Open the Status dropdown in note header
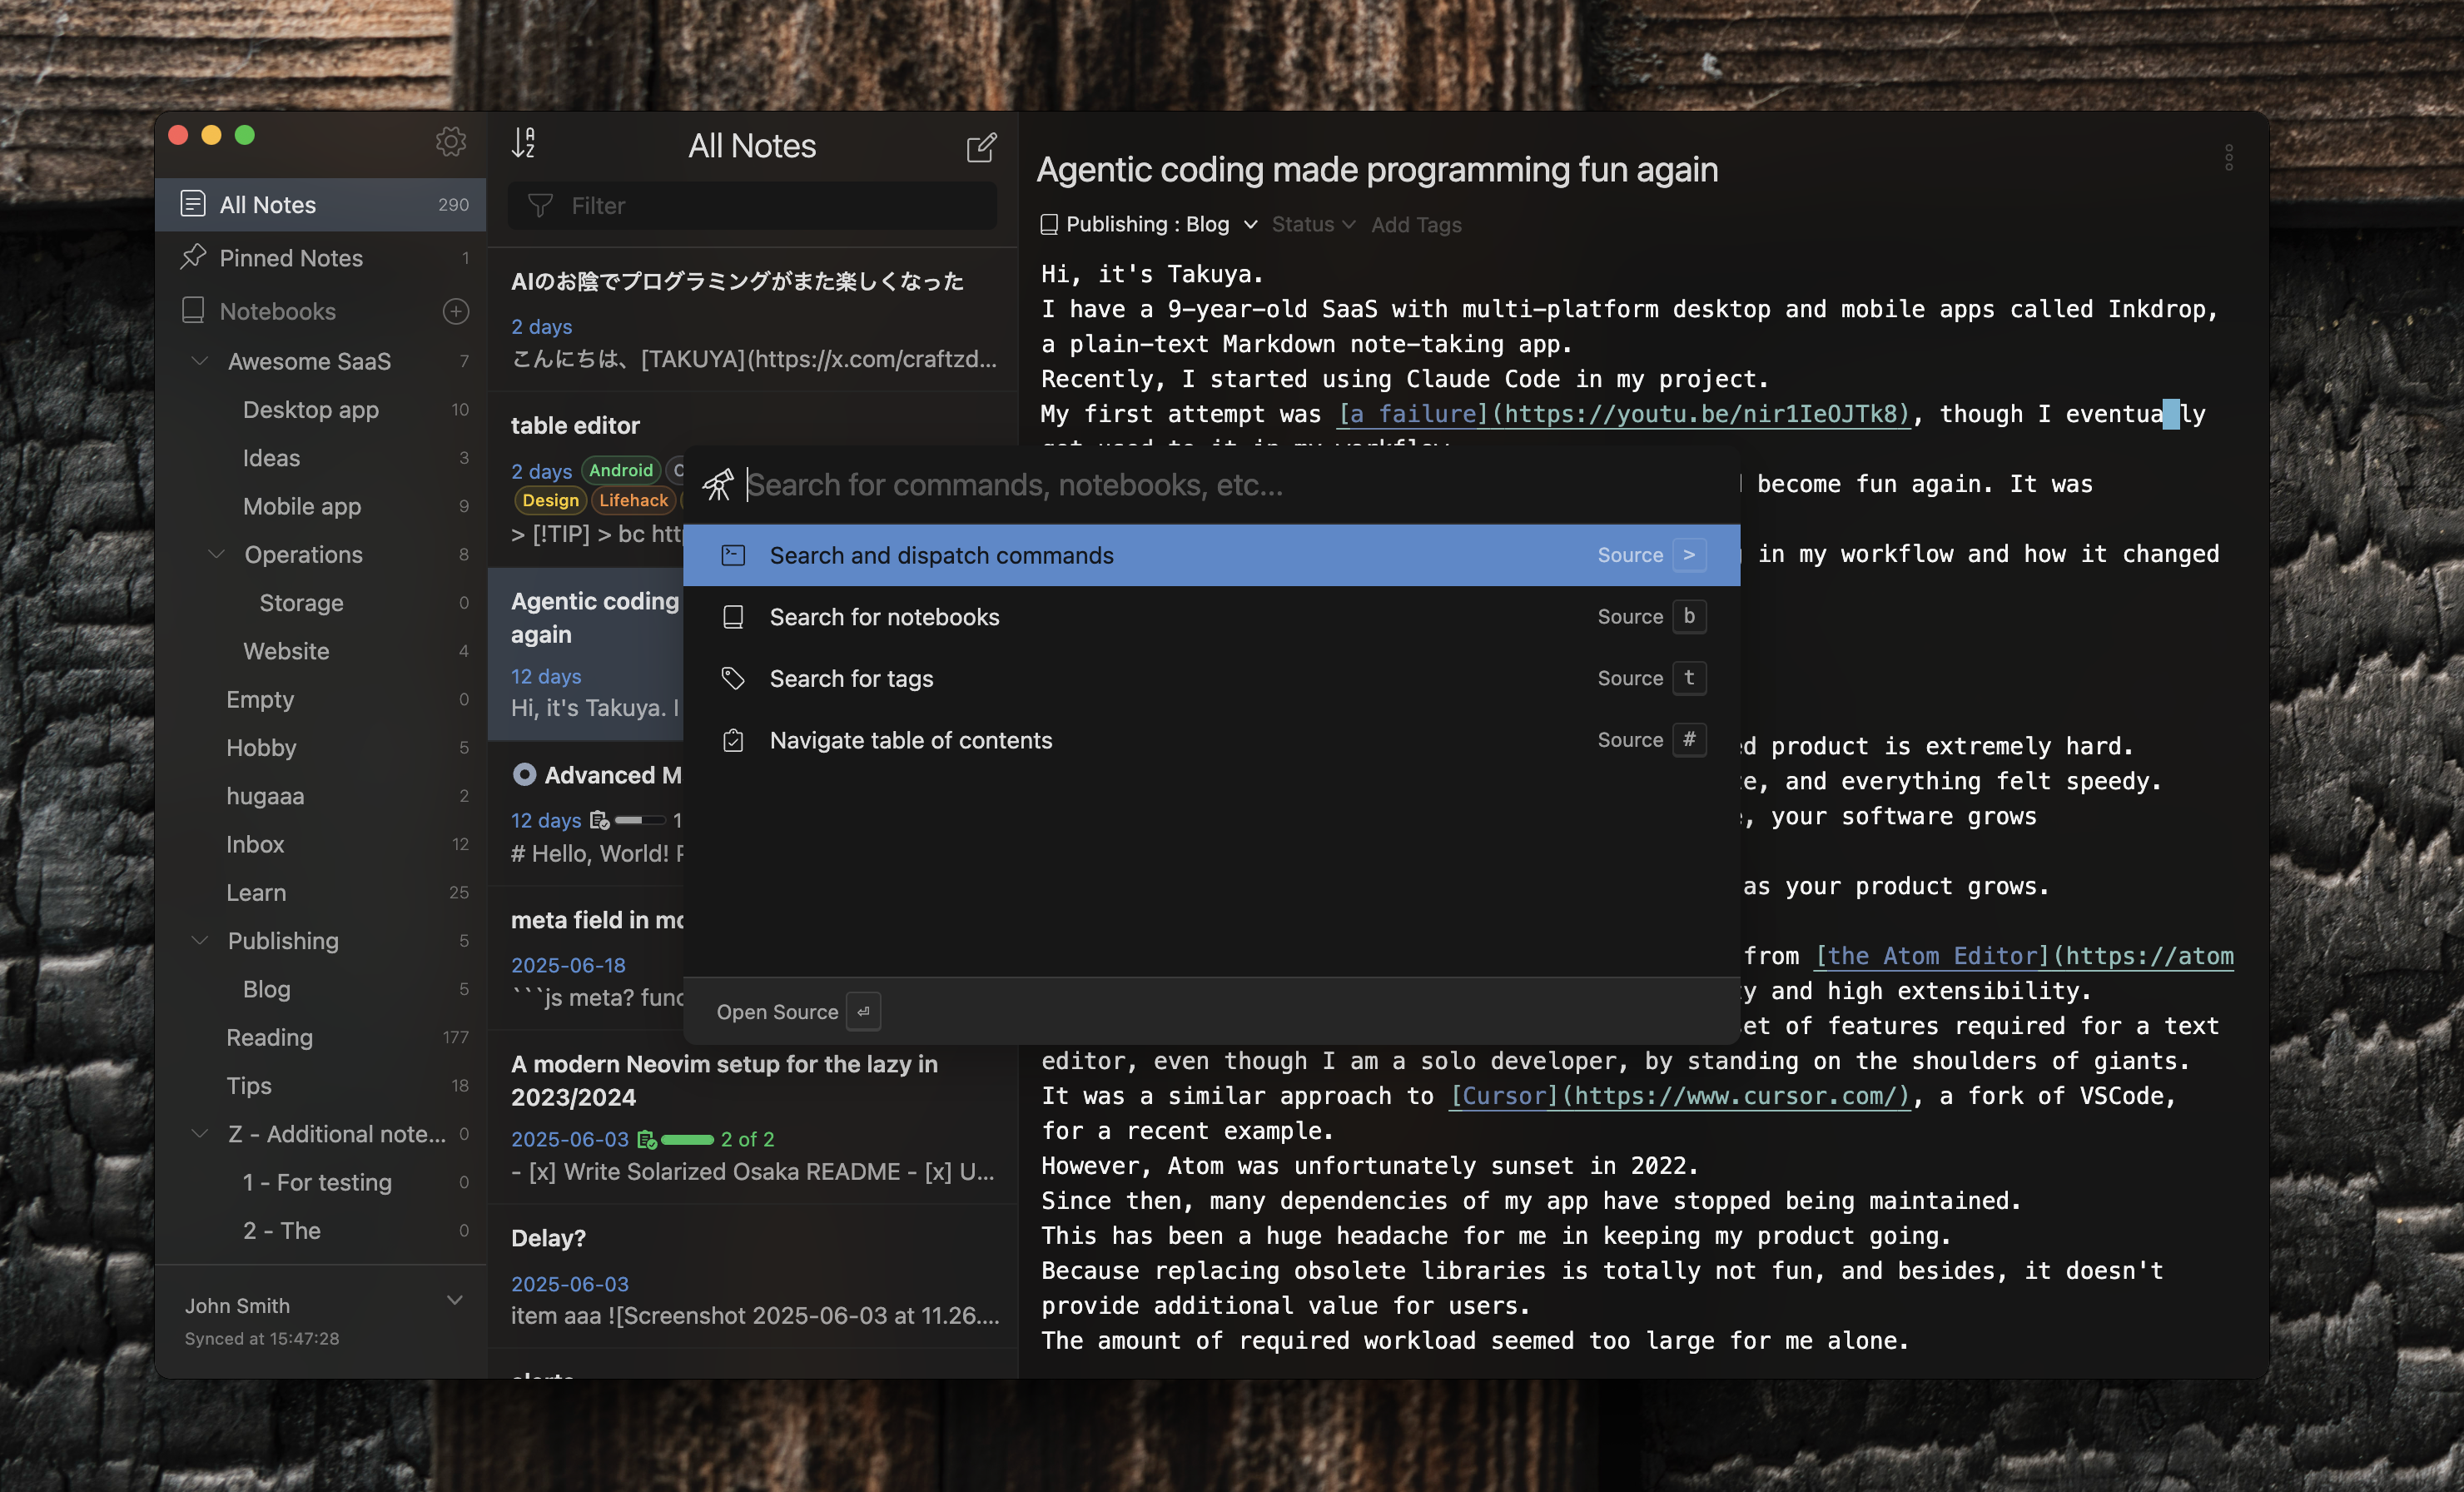 coord(1313,224)
